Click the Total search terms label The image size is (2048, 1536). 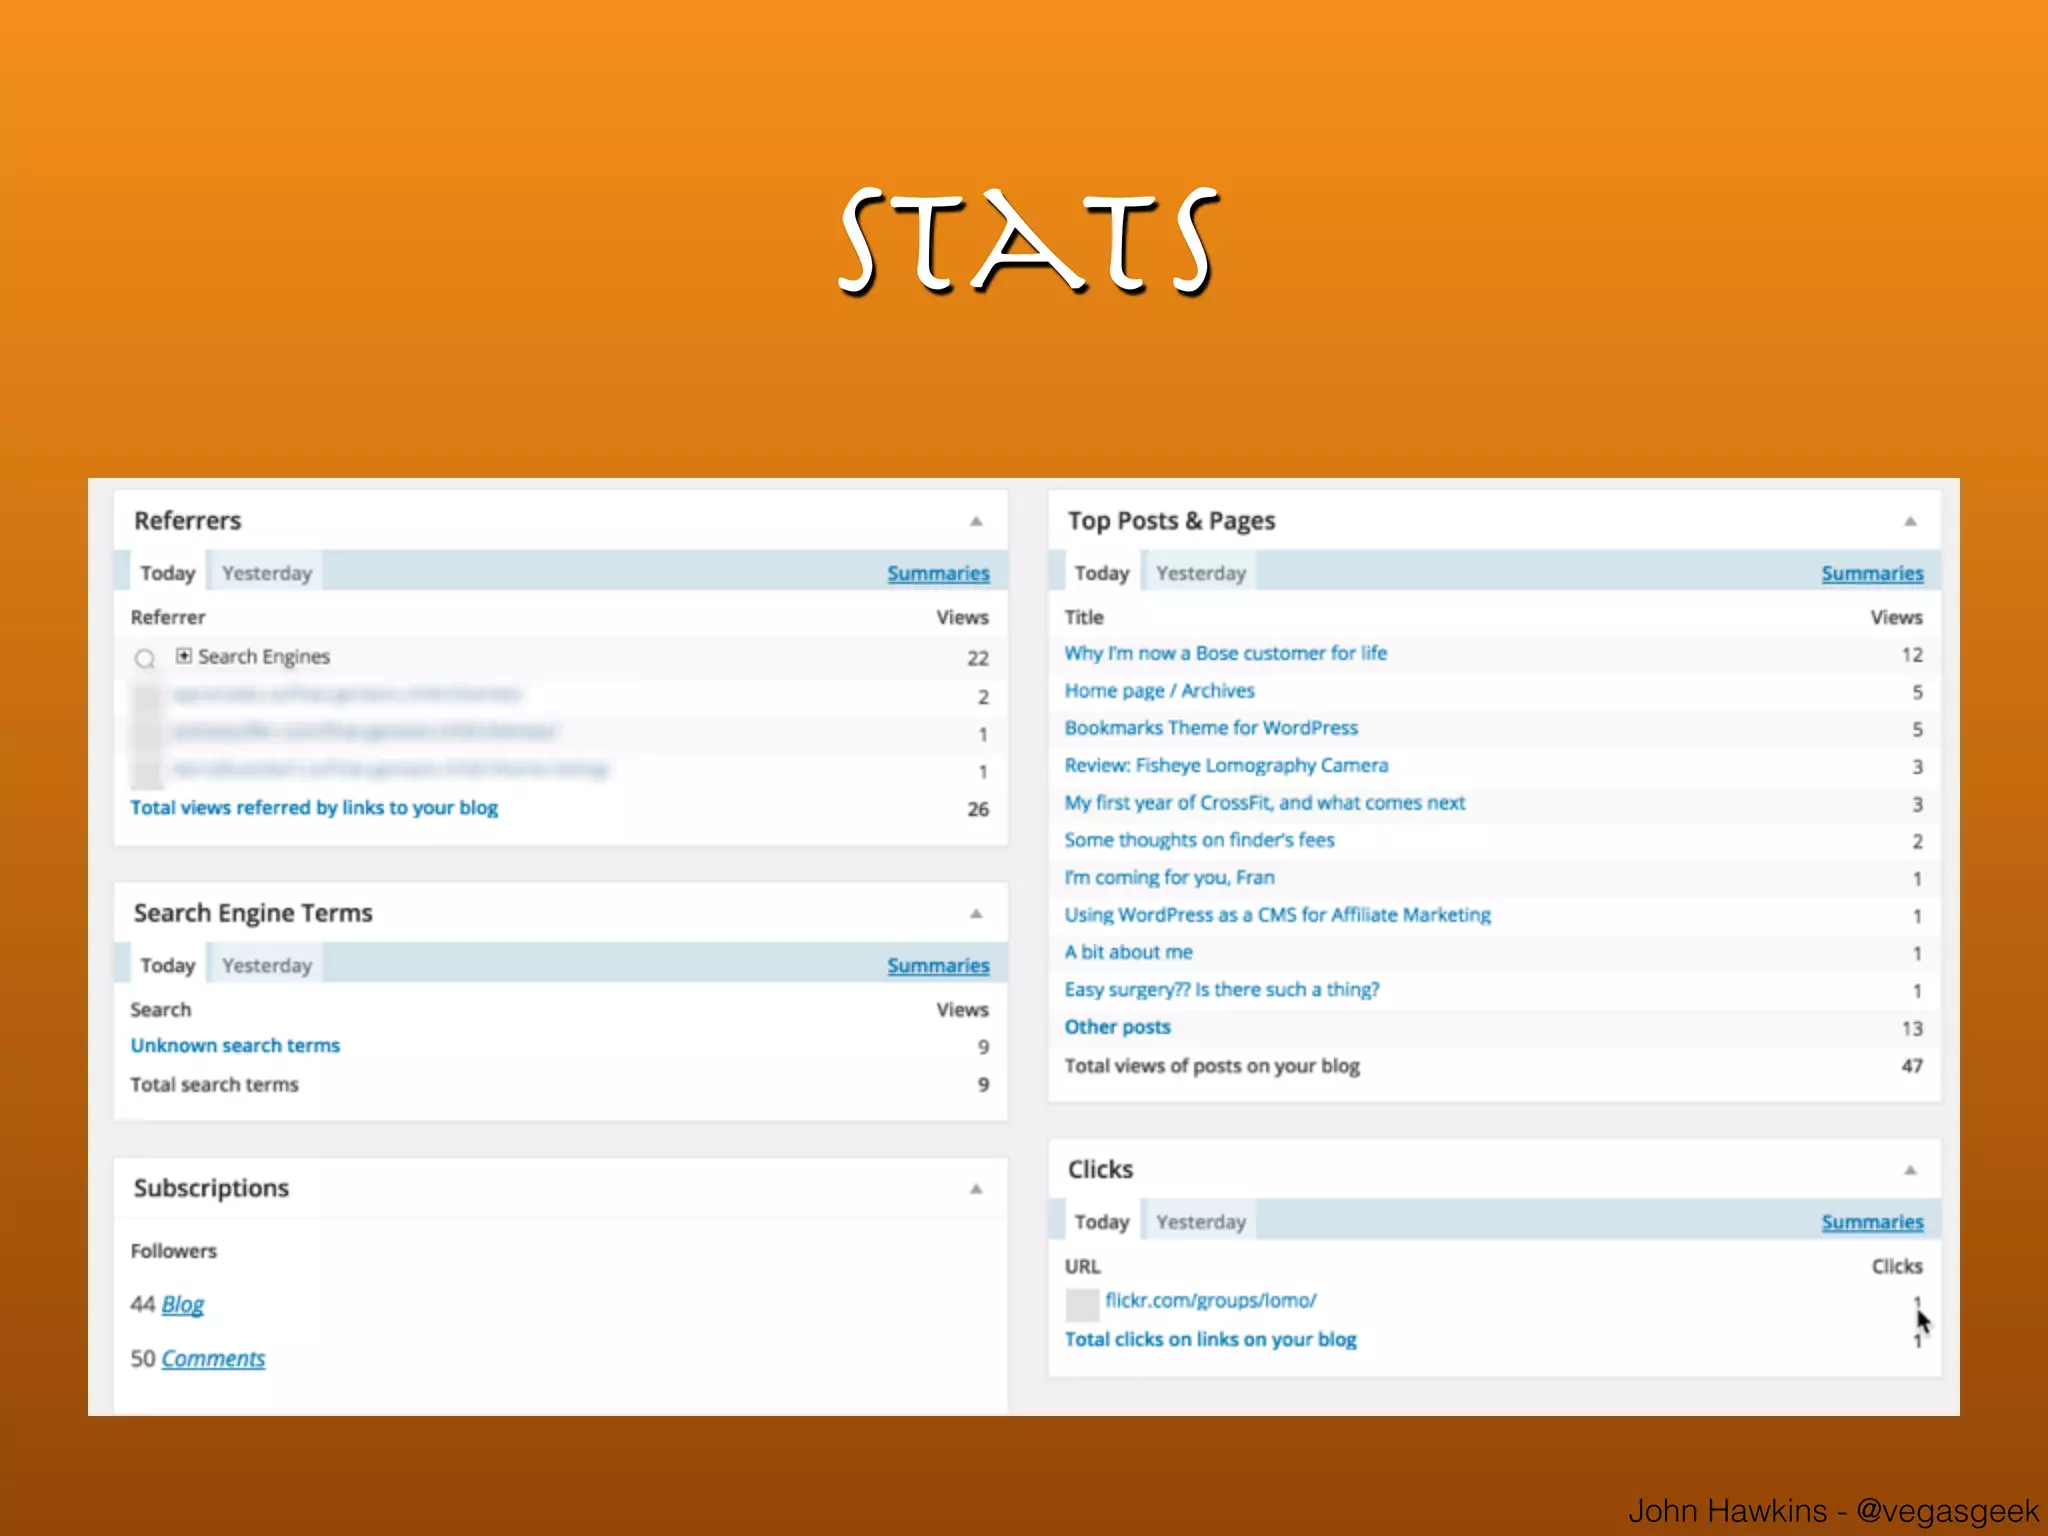coord(214,1085)
